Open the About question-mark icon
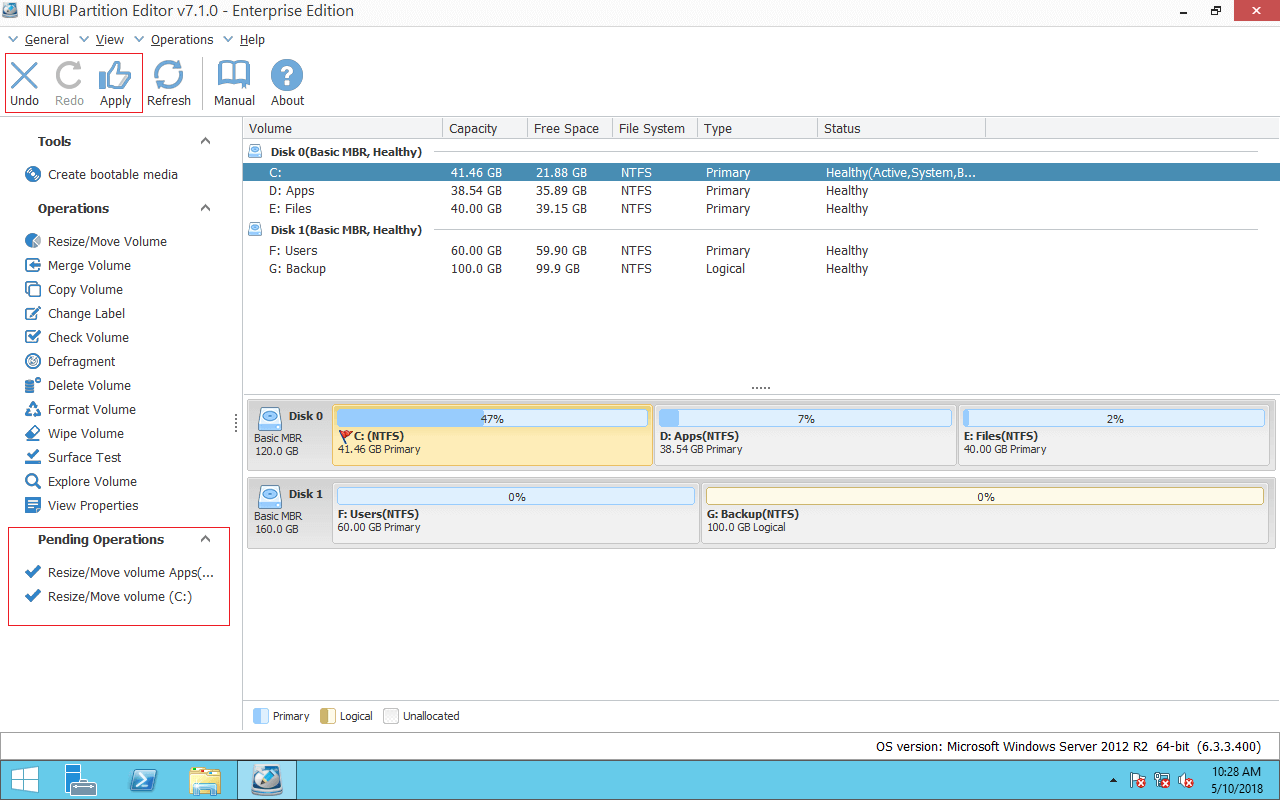This screenshot has width=1280, height=800. point(287,76)
